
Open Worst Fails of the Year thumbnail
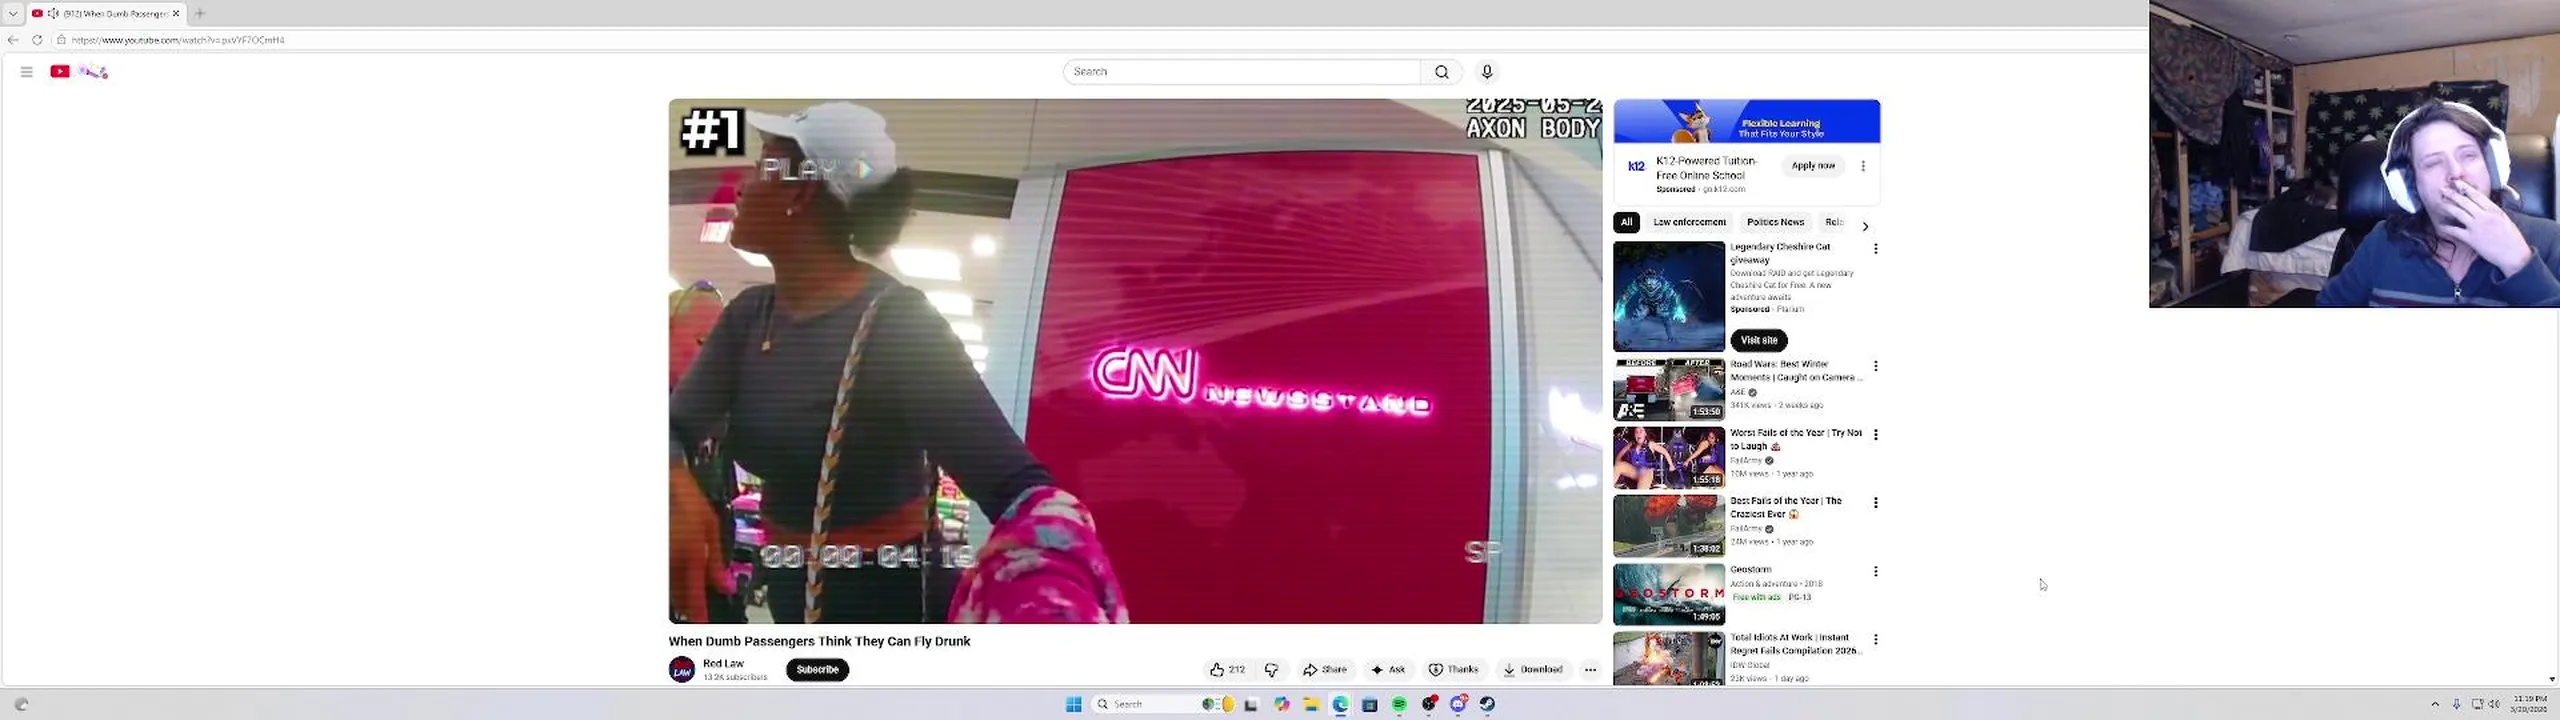(1669, 458)
